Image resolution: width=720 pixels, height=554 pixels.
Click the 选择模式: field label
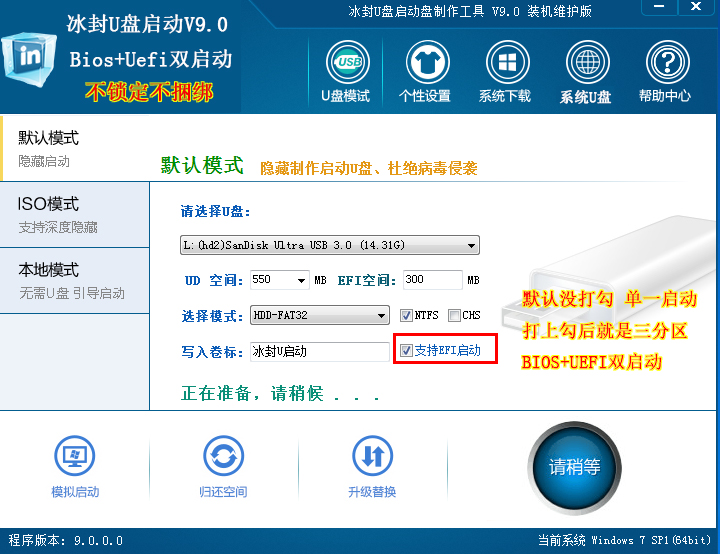(212, 316)
